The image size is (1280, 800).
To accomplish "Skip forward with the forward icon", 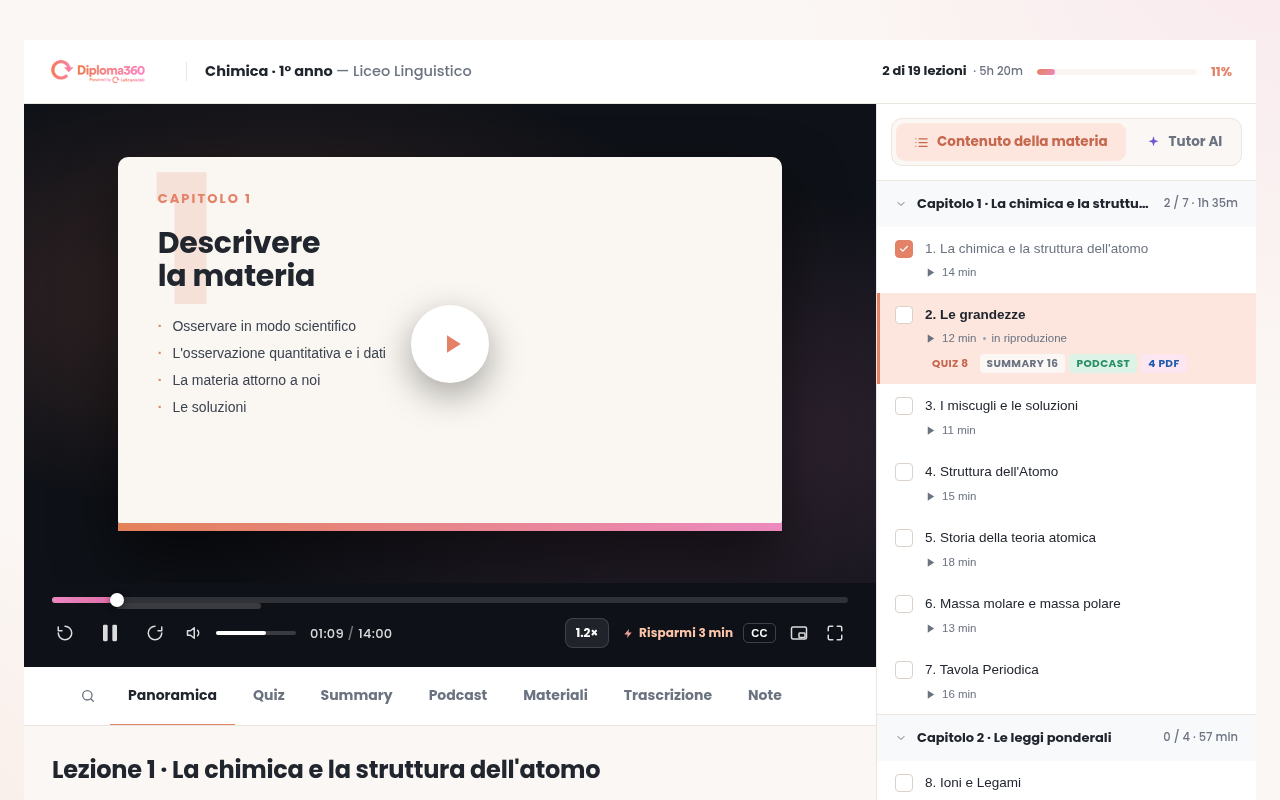I will click(155, 633).
